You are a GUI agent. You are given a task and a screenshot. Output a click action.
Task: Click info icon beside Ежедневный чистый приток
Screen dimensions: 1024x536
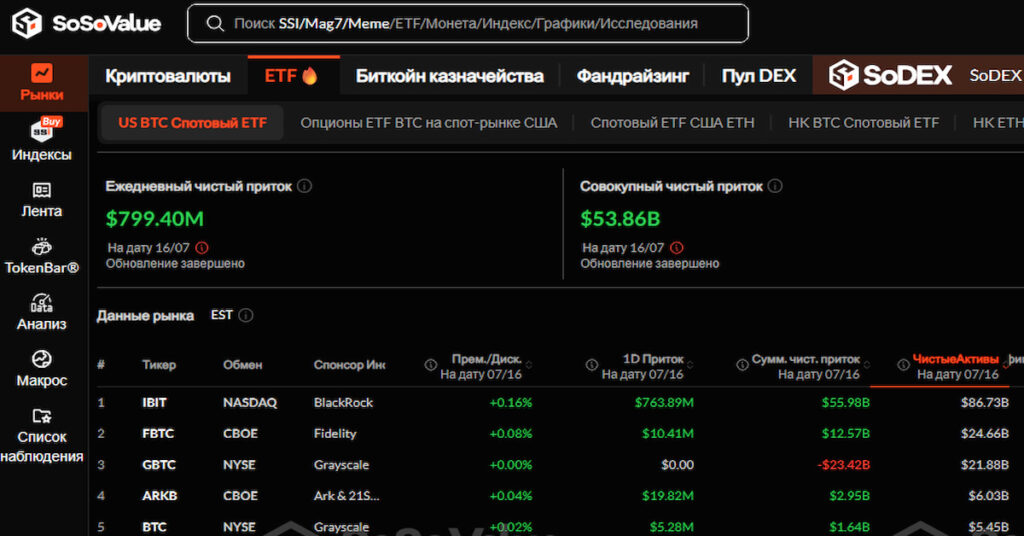(x=304, y=186)
